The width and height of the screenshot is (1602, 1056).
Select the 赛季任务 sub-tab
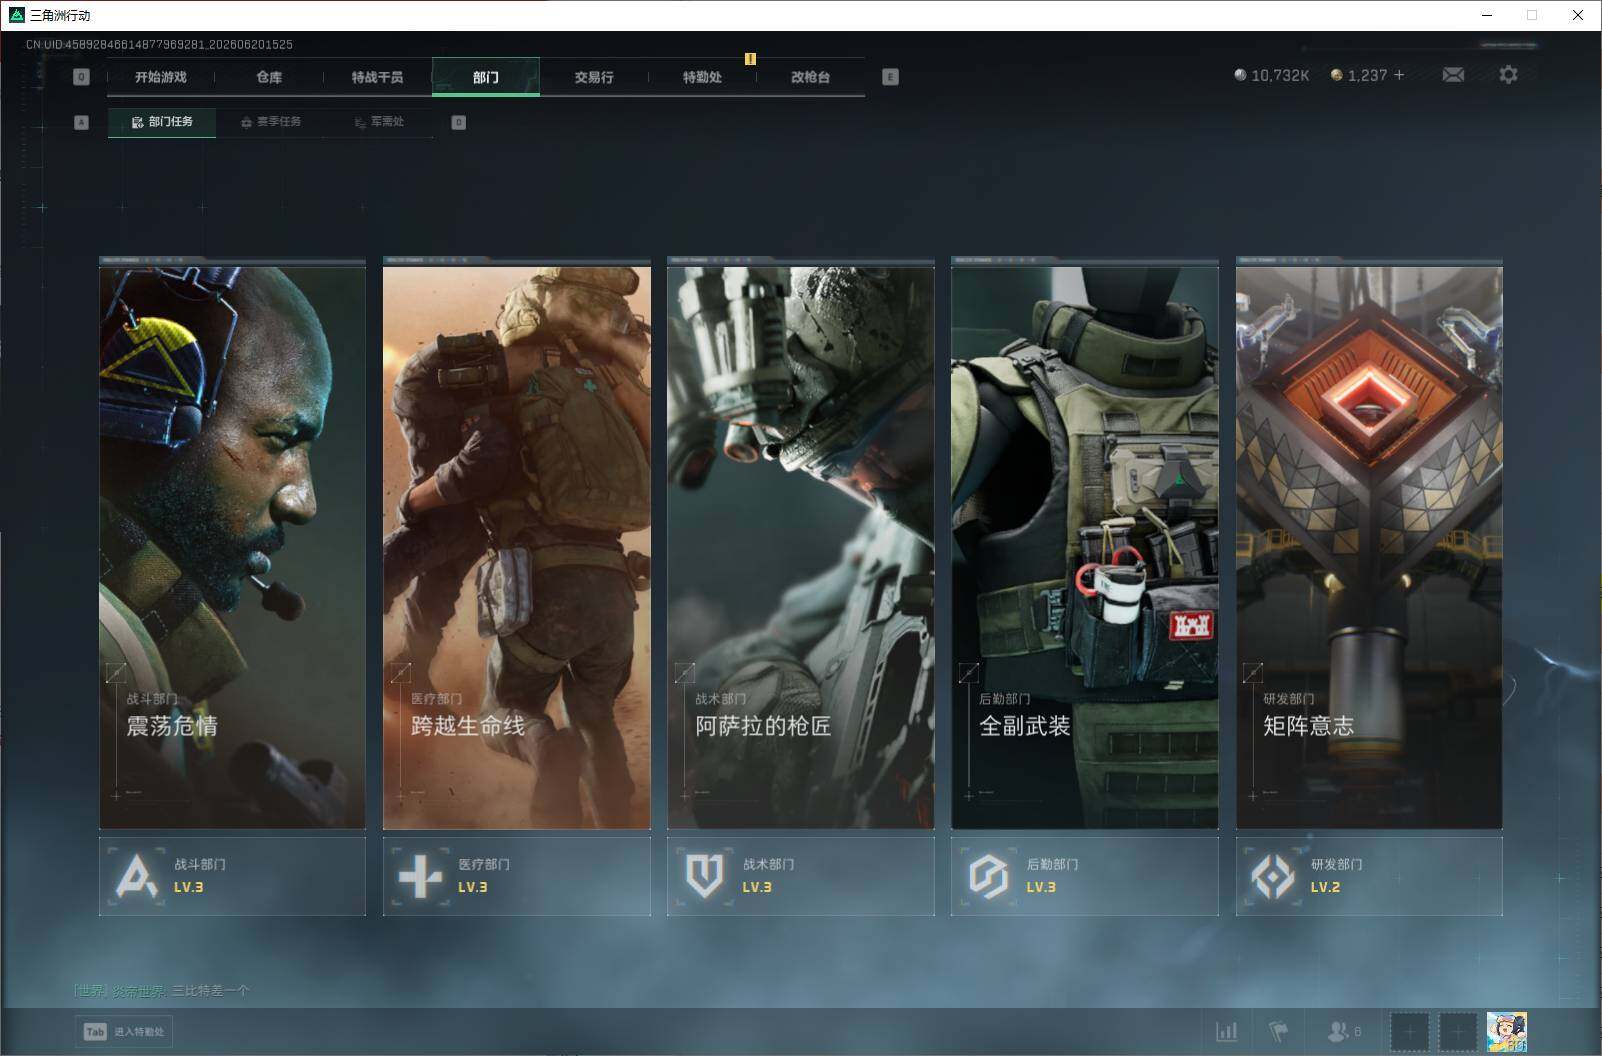click(x=270, y=122)
